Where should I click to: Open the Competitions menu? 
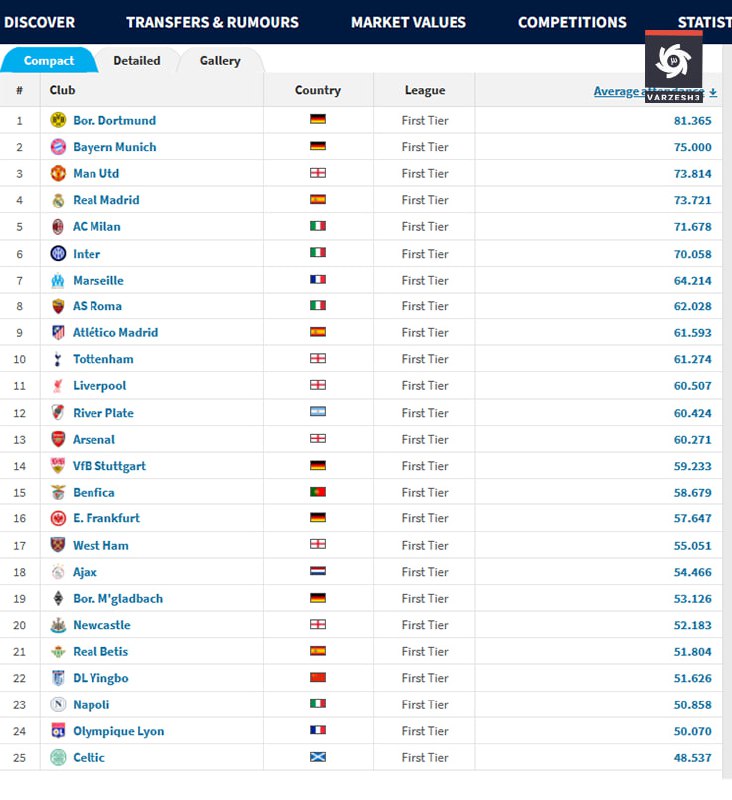point(572,22)
